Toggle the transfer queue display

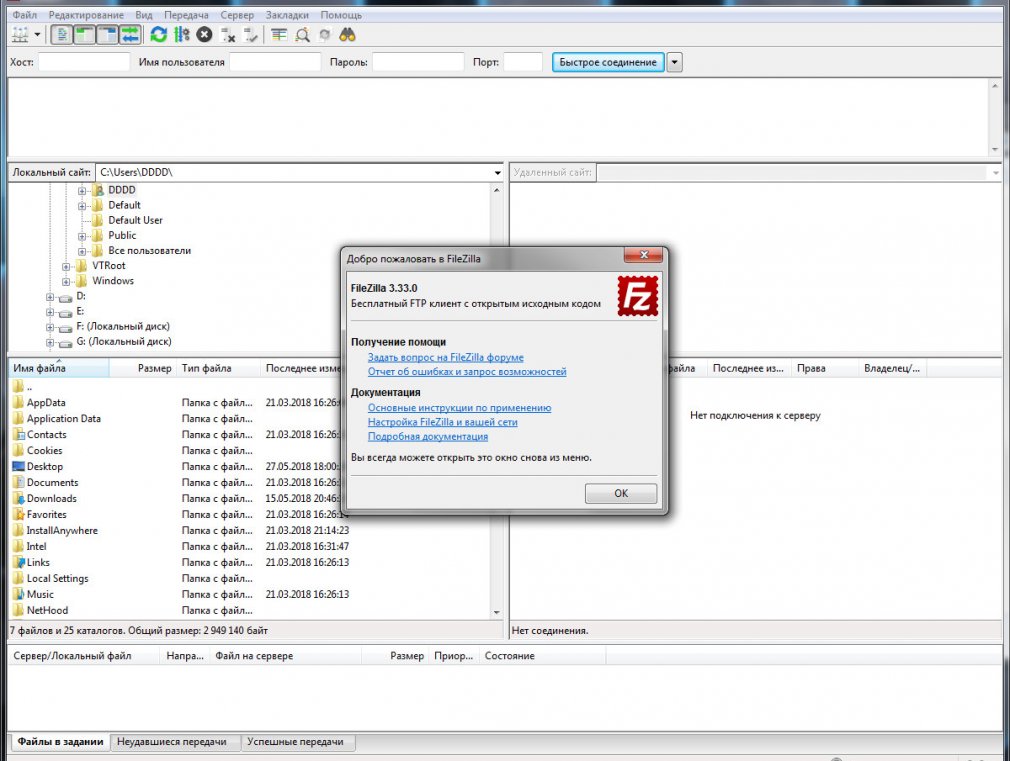130,35
